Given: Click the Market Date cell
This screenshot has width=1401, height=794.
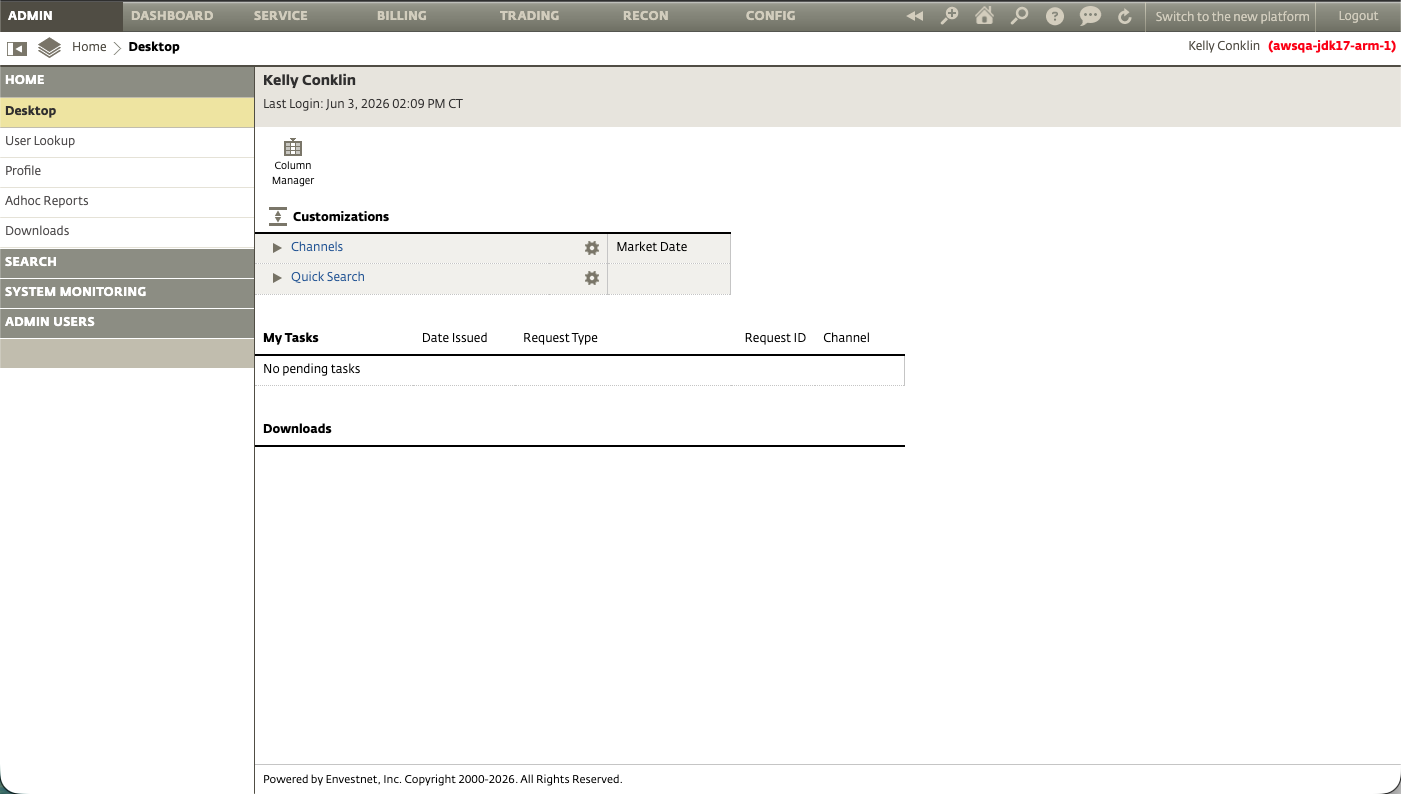Looking at the screenshot, I should click(x=669, y=247).
